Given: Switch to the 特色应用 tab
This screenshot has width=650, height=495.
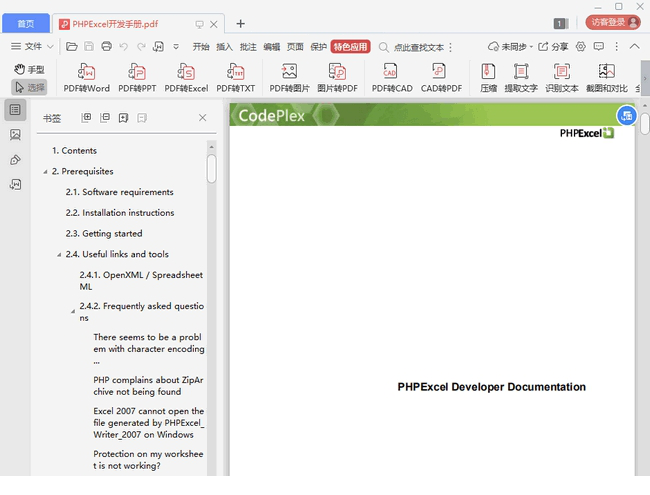Looking at the screenshot, I should (351, 47).
